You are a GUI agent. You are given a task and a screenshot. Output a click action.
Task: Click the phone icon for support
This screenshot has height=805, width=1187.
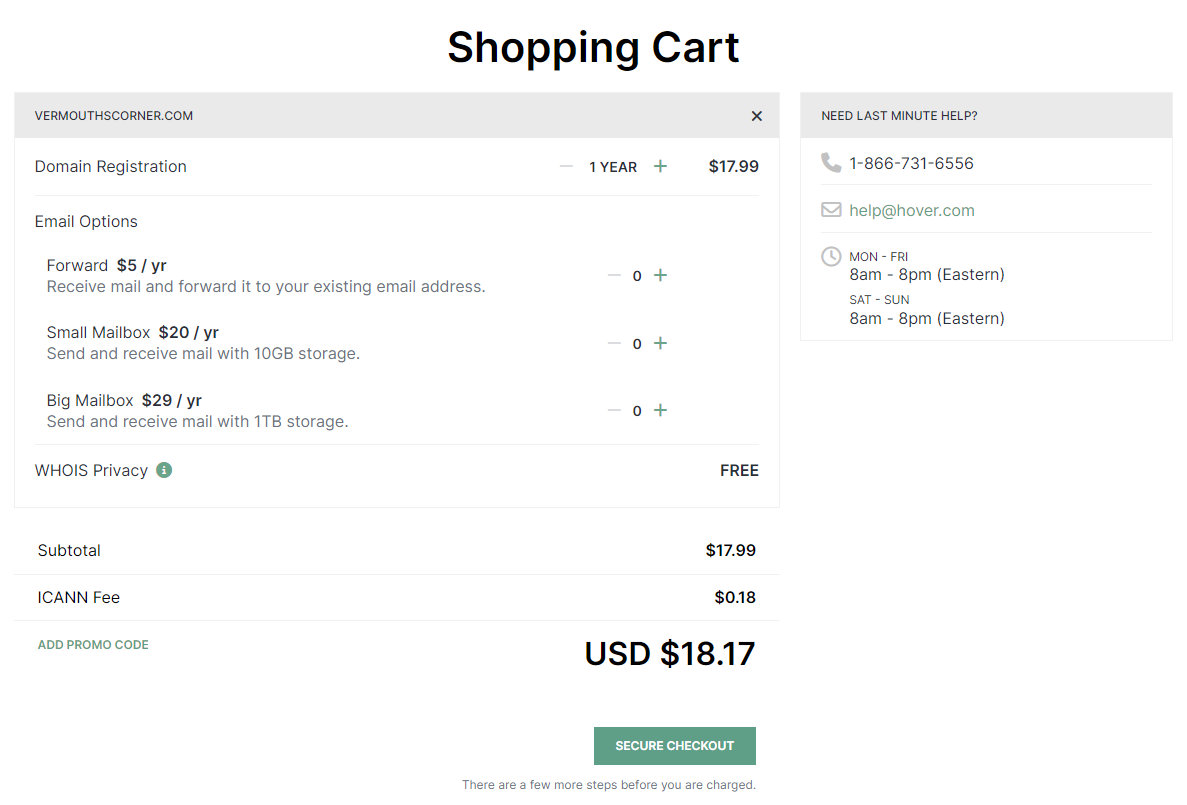(831, 162)
